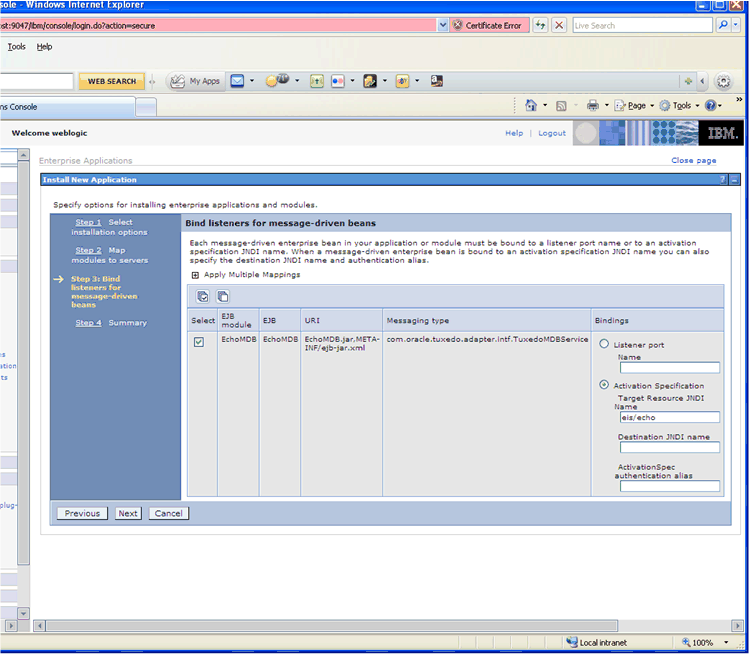Click the navigation pane vertical scrollbar down arrow
Screen dimensions: 749x654
[x=23, y=613]
